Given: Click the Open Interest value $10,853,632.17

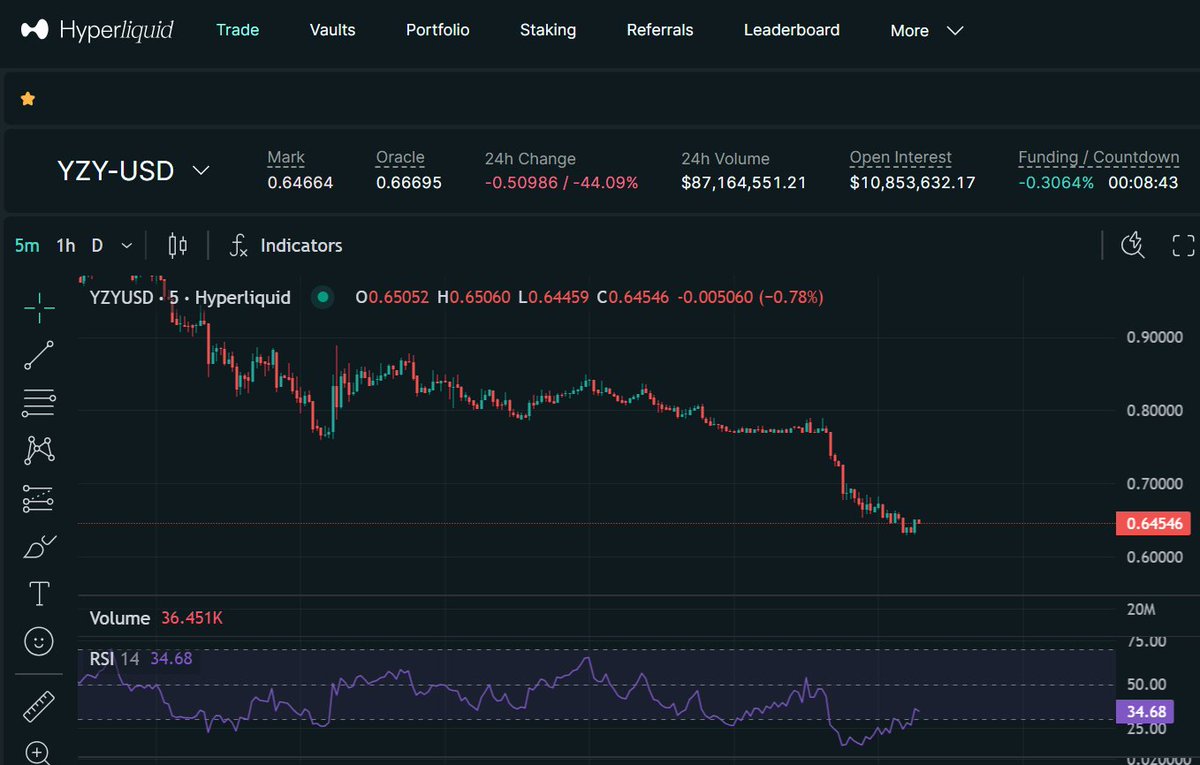Looking at the screenshot, I should [912, 183].
